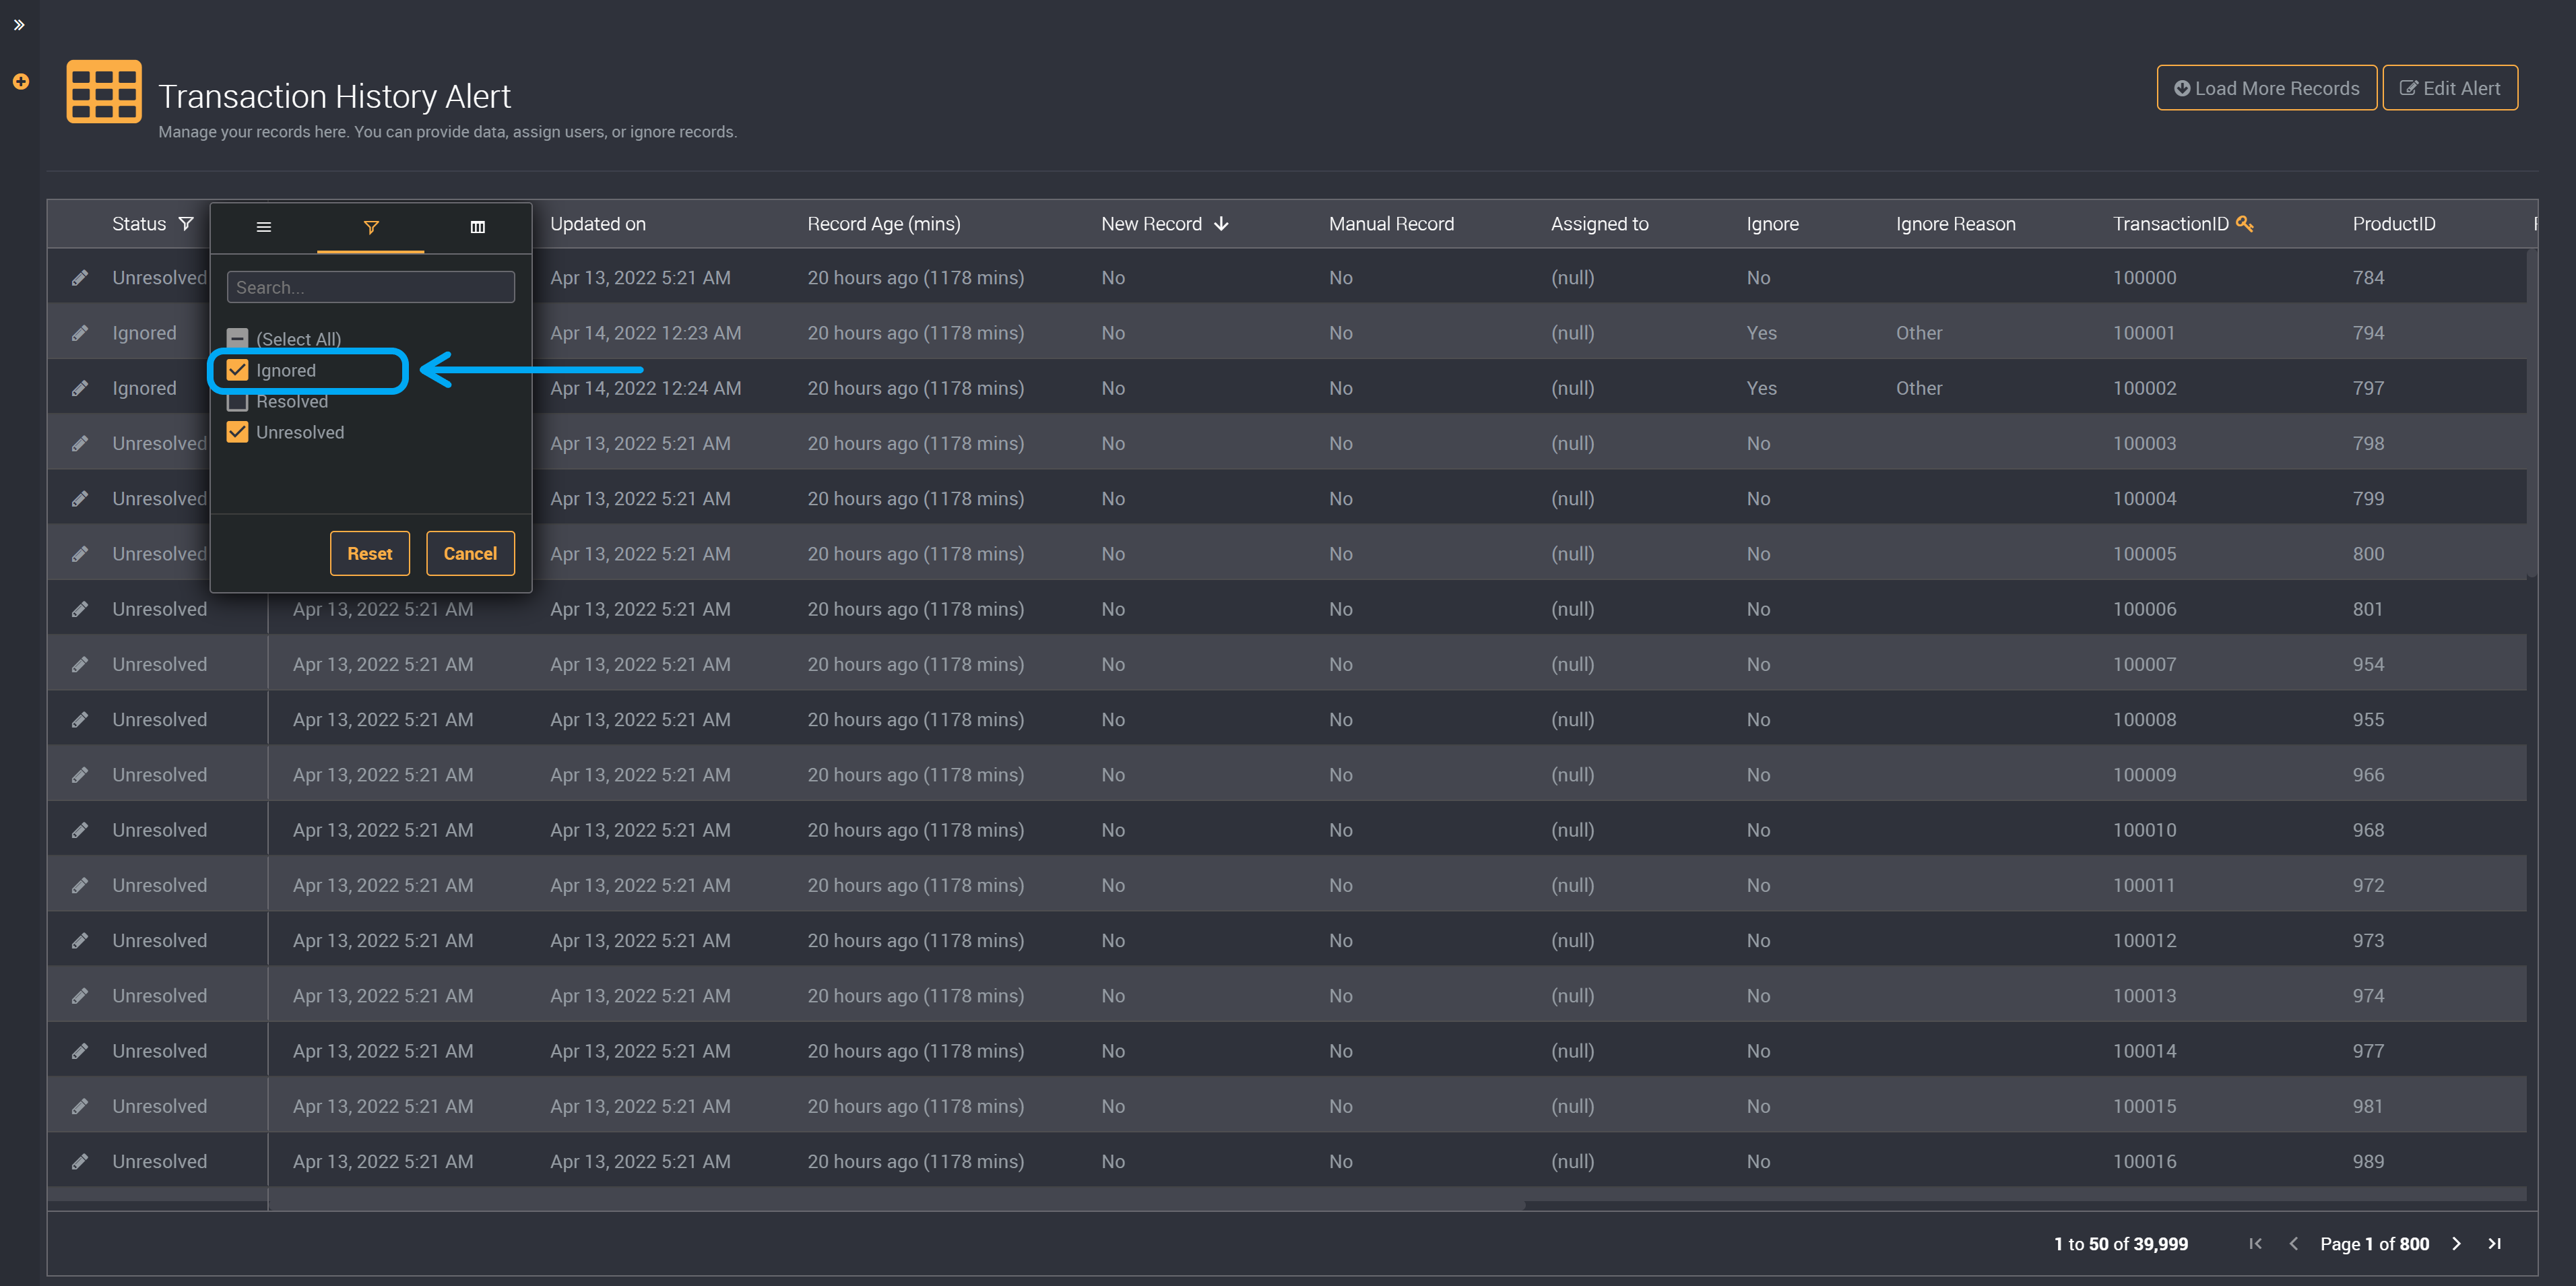The height and width of the screenshot is (1286, 2576).
Task: Sort by Record Age (mins) header
Action: pyautogui.click(x=884, y=224)
